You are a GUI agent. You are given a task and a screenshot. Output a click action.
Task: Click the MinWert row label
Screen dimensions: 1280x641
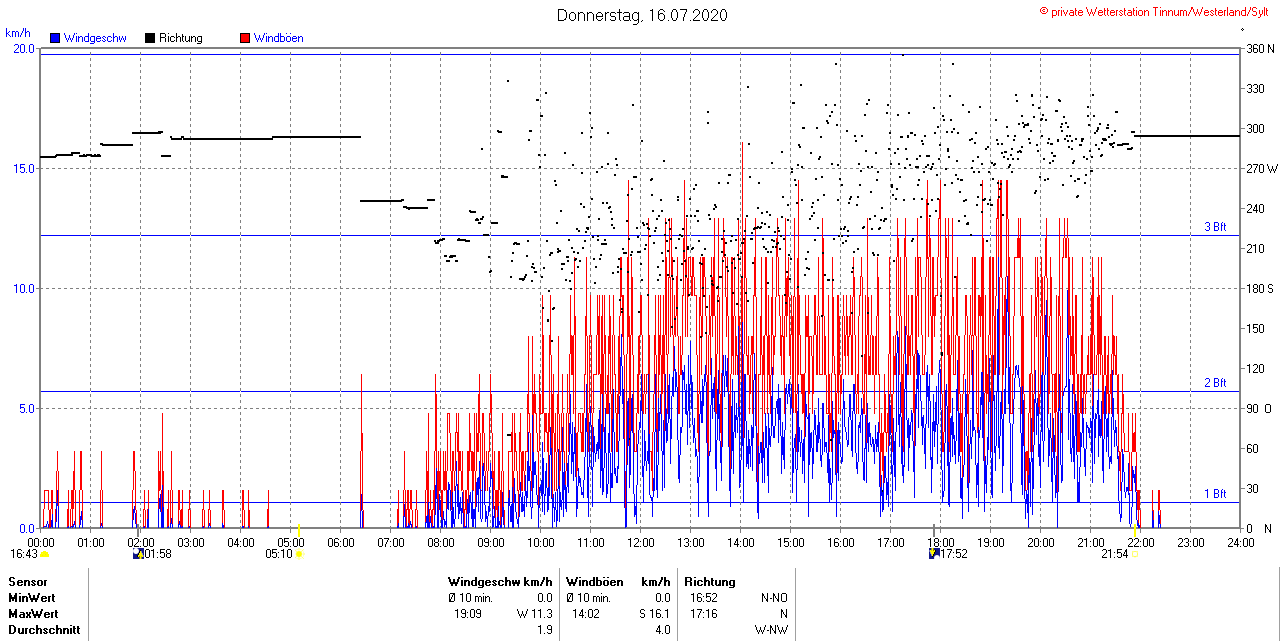pyautogui.click(x=33, y=598)
